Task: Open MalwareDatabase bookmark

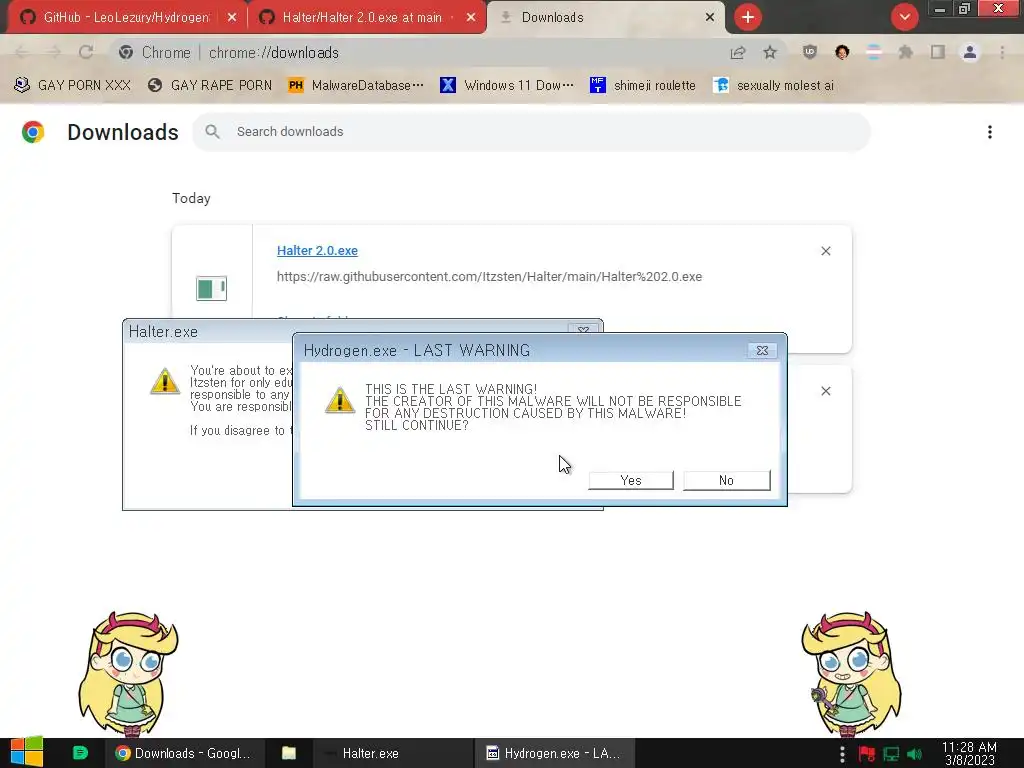Action: [x=356, y=86]
